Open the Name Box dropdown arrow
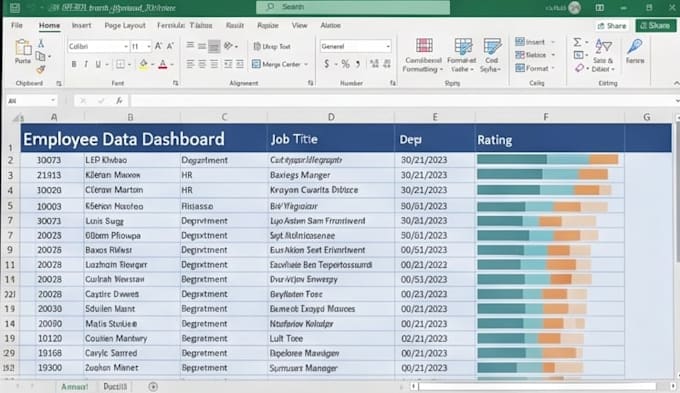680x393 pixels. [53, 101]
